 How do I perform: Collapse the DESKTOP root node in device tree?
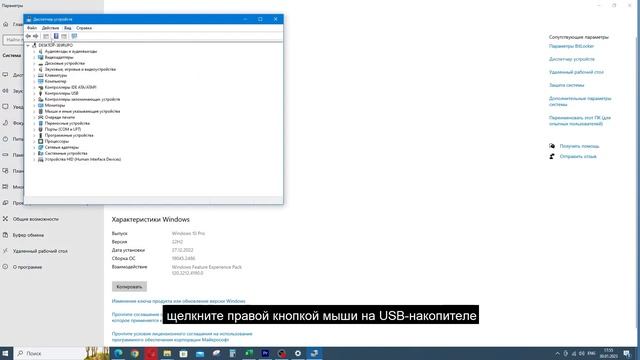(28, 45)
